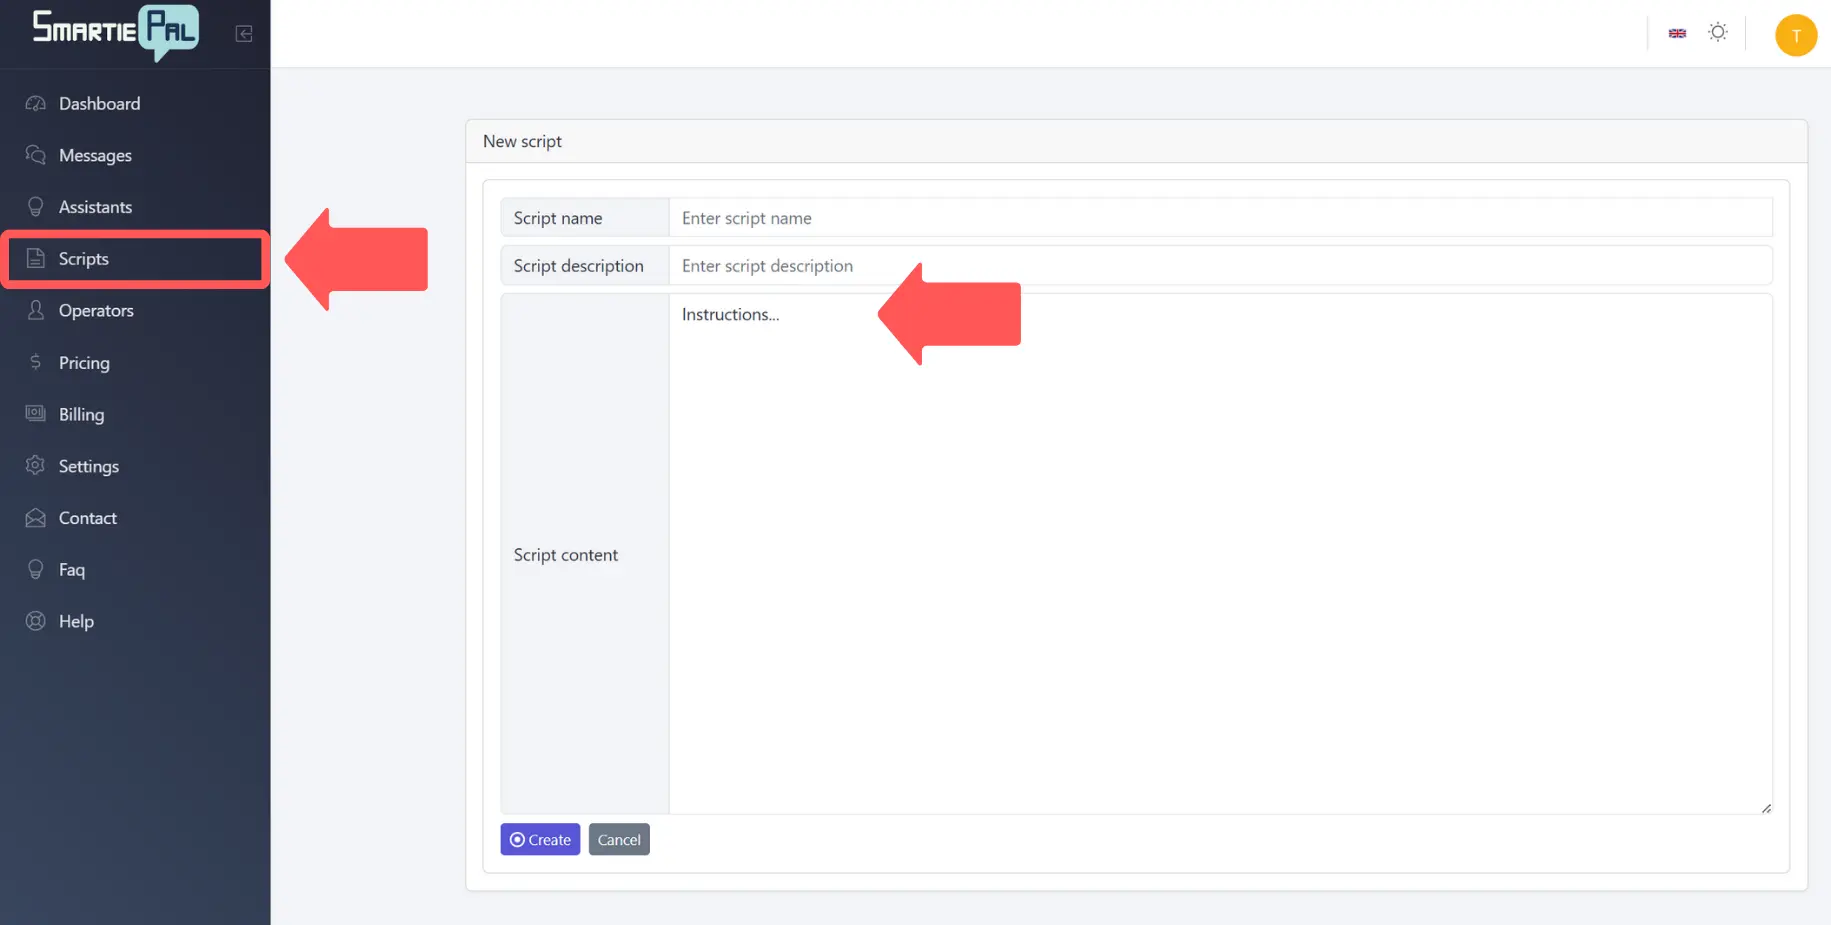Screen dimensions: 1831x925
Task: Open Messages from the sidebar
Action: tap(95, 155)
